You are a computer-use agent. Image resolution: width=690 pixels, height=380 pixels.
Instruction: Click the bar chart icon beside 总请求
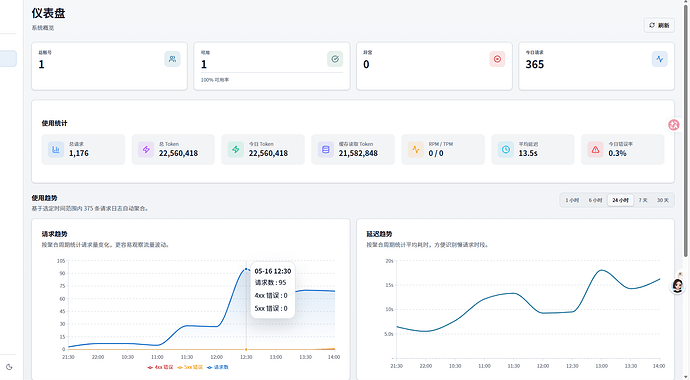click(x=56, y=150)
